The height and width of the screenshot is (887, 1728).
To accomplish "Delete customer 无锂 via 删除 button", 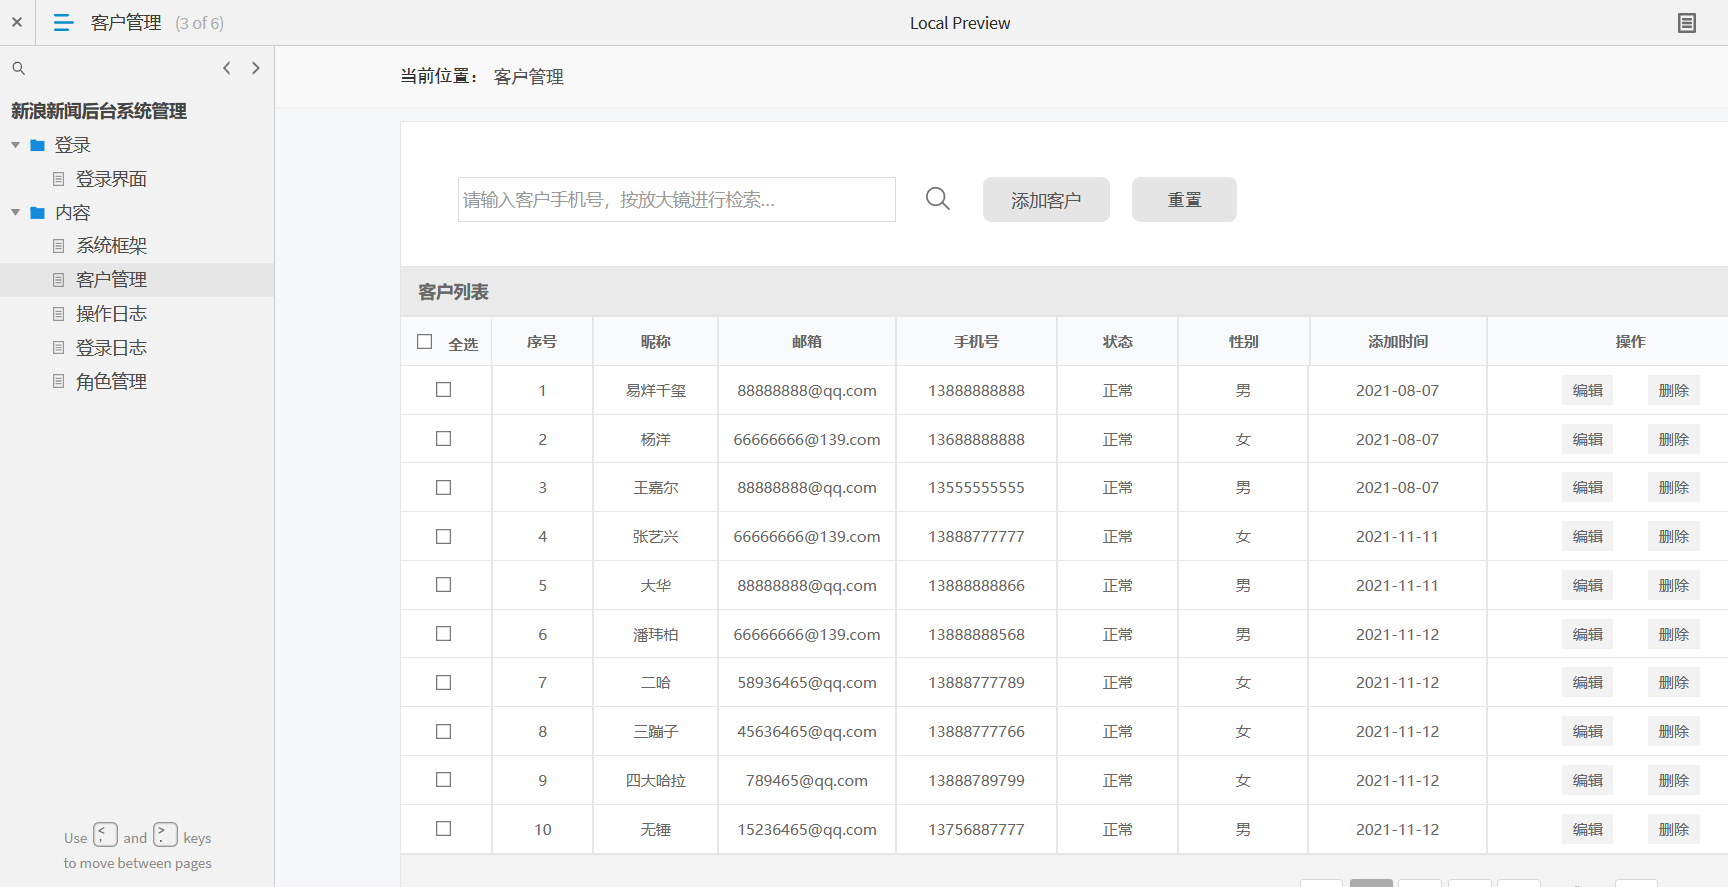I will coord(1673,829).
